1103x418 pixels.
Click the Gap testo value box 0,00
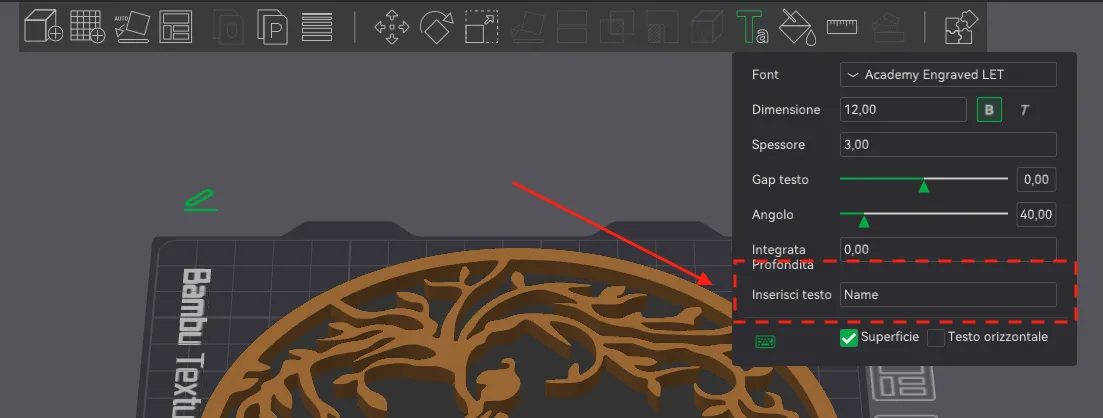pos(1036,179)
